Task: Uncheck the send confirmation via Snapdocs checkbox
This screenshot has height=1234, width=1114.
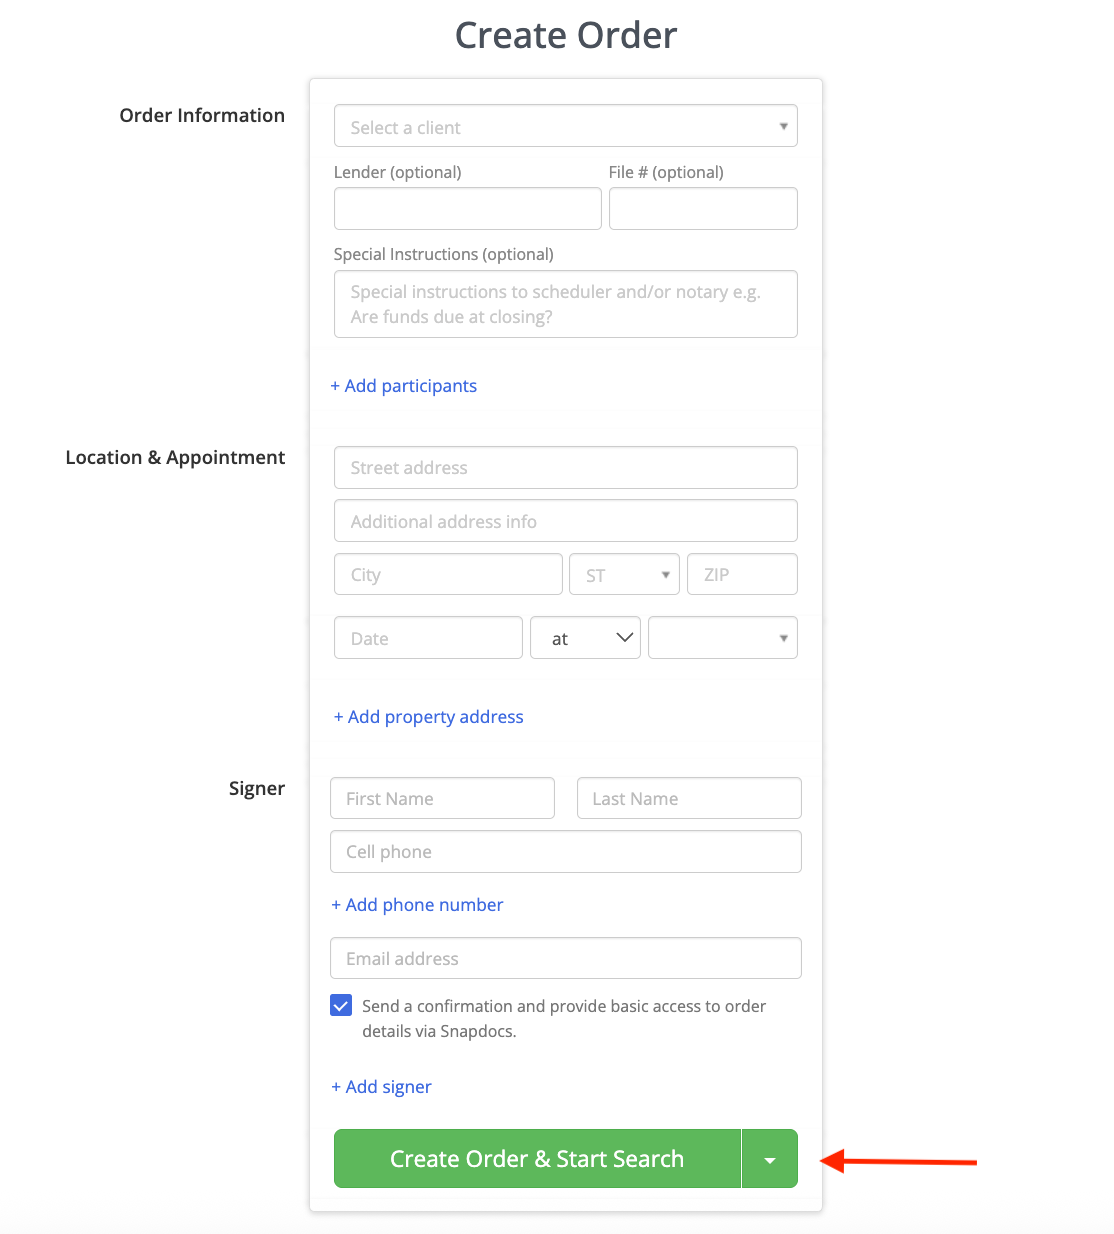Action: pos(341,1006)
